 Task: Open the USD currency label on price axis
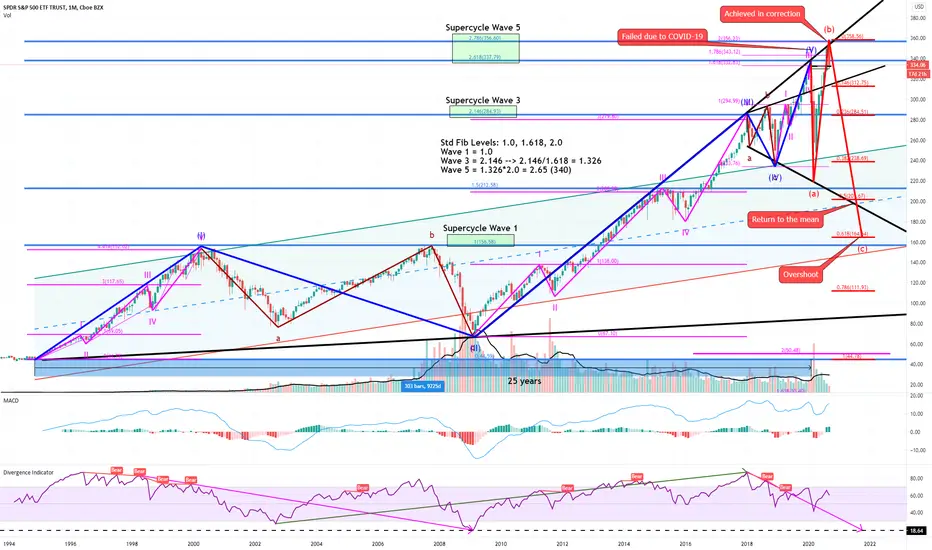click(x=919, y=7)
